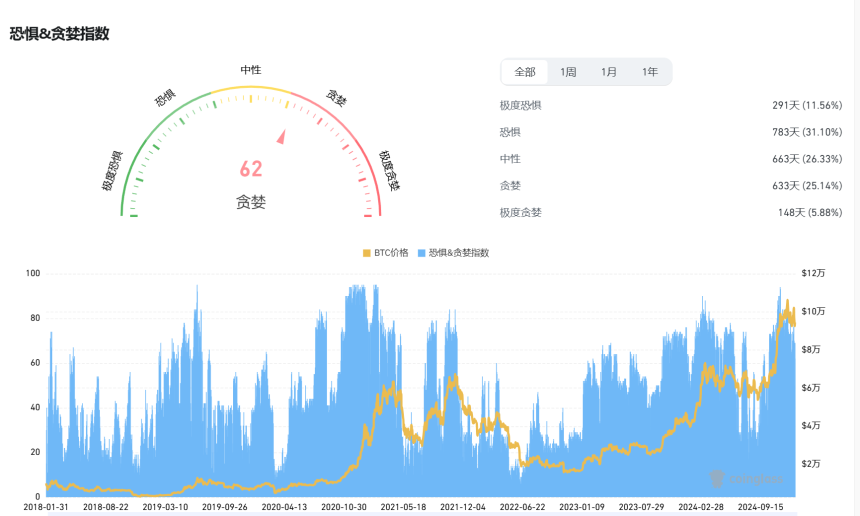Click the 2021-12-04 x-axis date label
This screenshot has width=860, height=516.
(x=463, y=507)
